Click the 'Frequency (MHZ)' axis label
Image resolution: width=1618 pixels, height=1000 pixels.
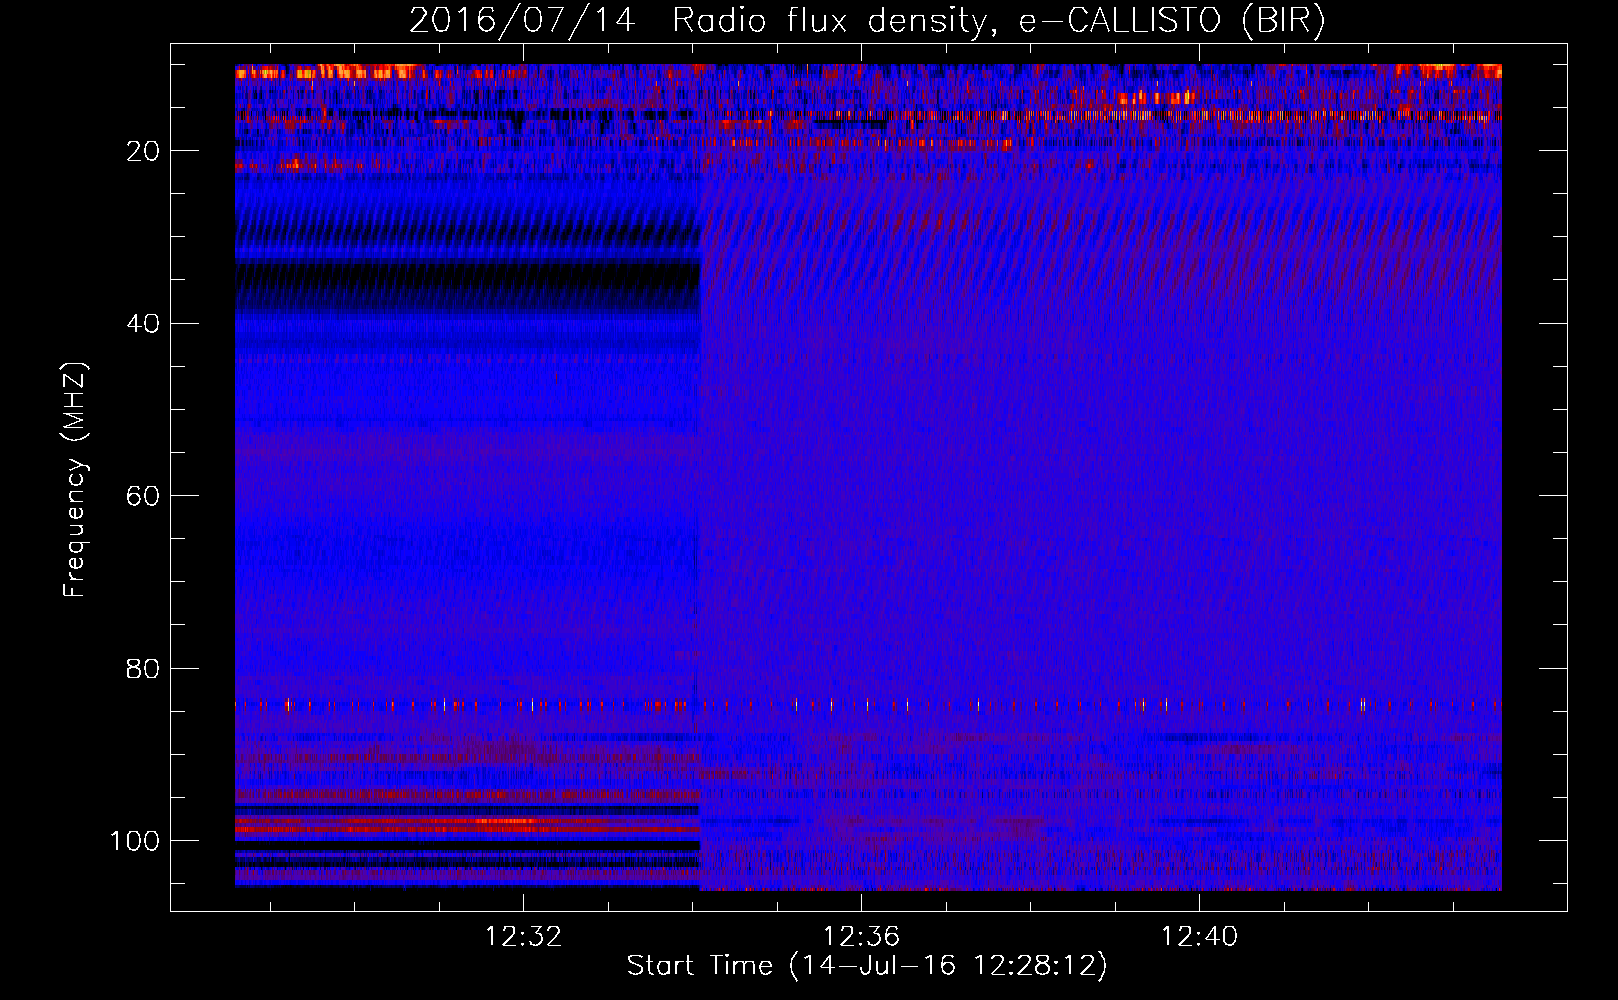pos(75,479)
